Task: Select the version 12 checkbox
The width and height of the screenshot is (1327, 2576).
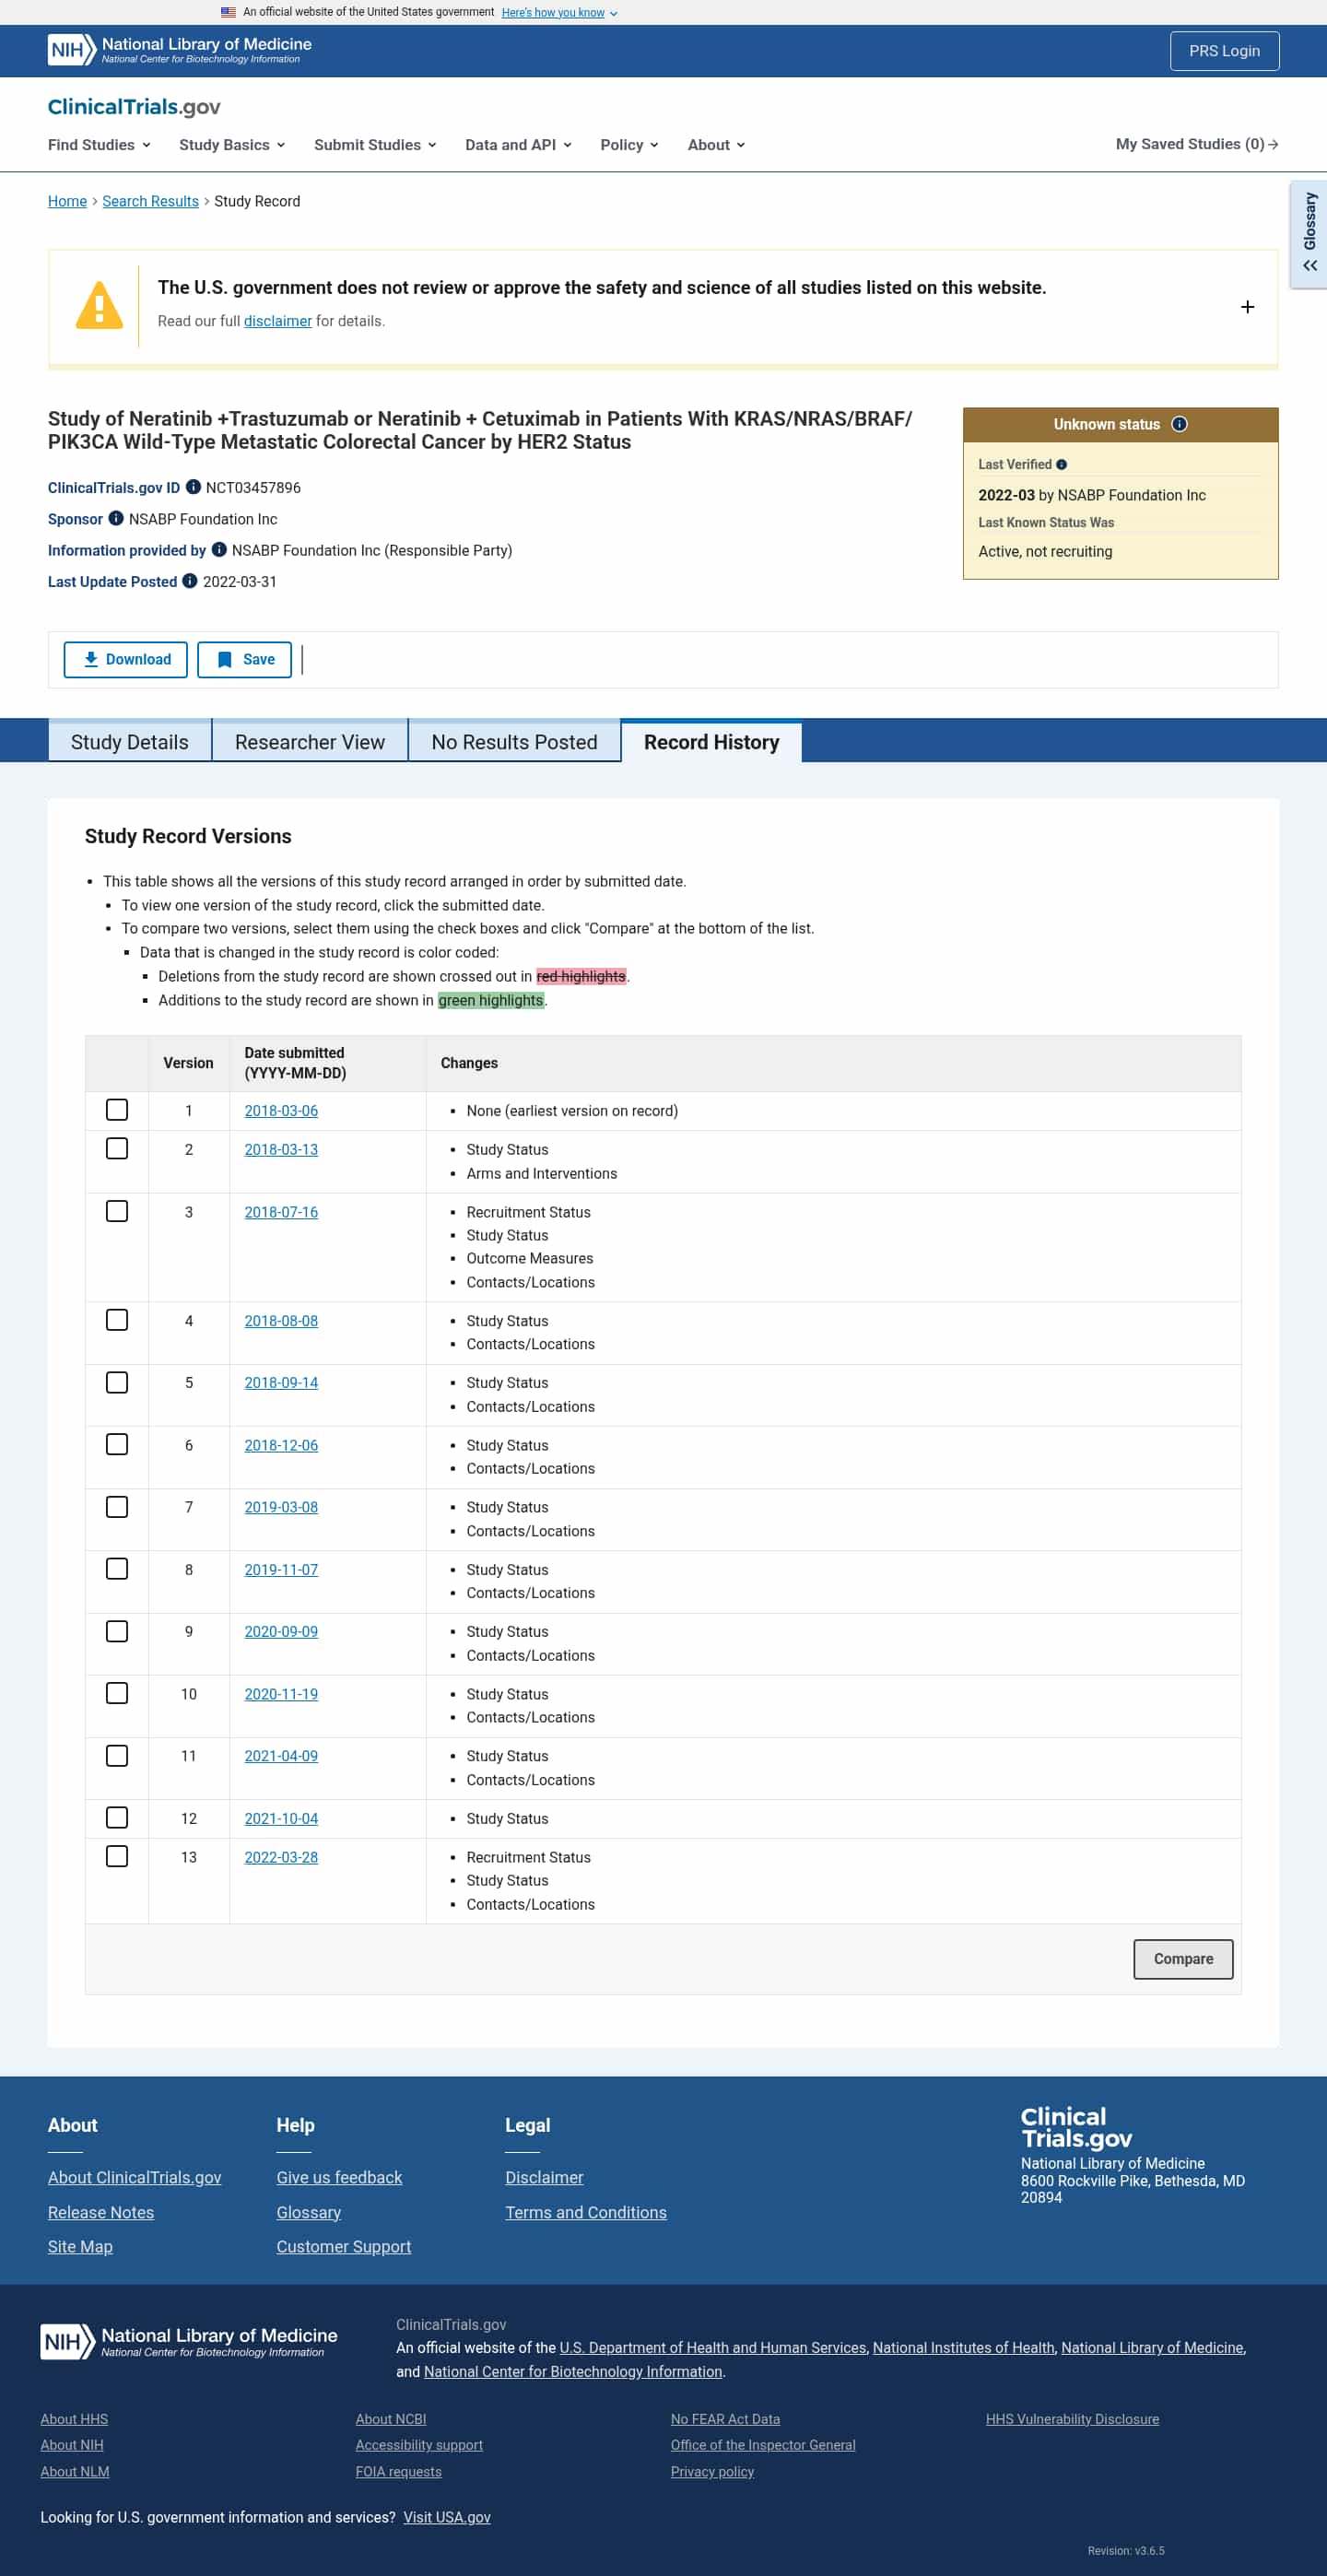Action: tap(117, 1817)
